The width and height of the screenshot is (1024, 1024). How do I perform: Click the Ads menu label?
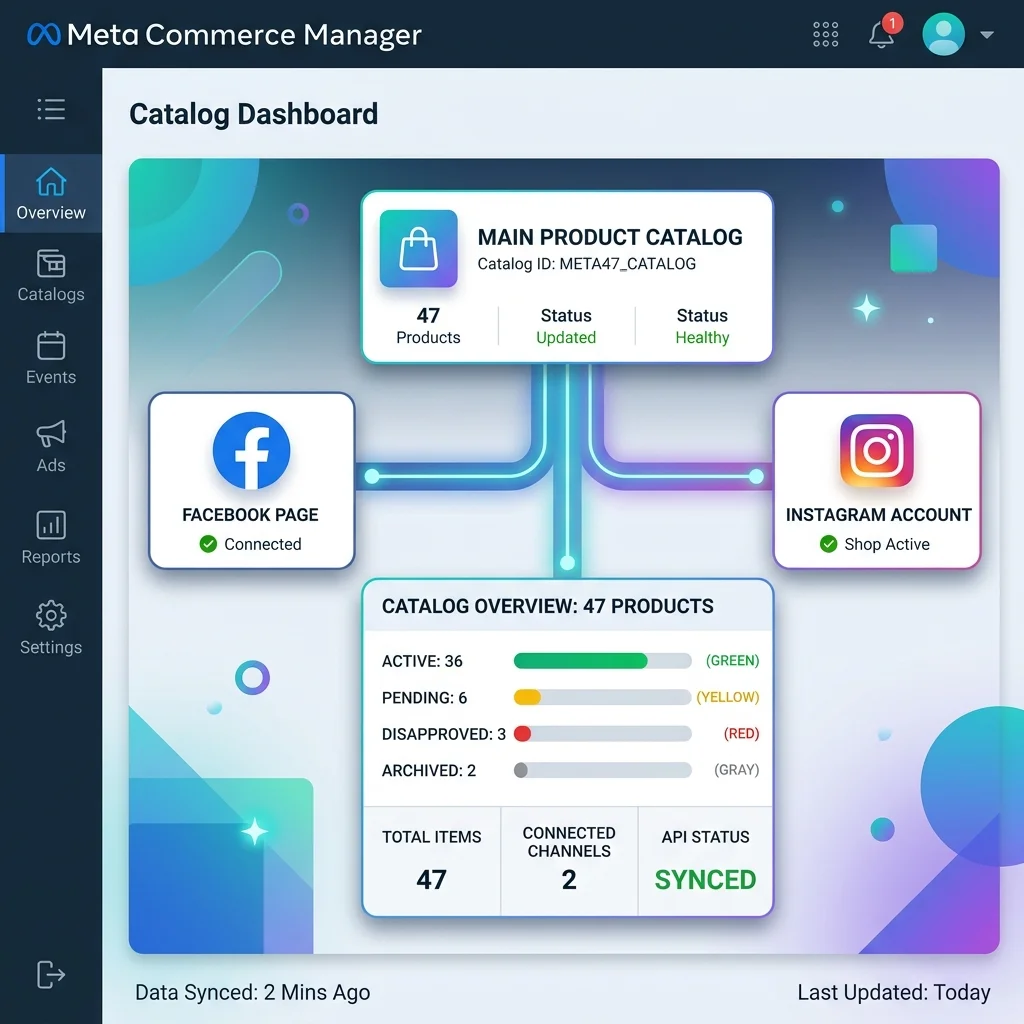coord(51,465)
